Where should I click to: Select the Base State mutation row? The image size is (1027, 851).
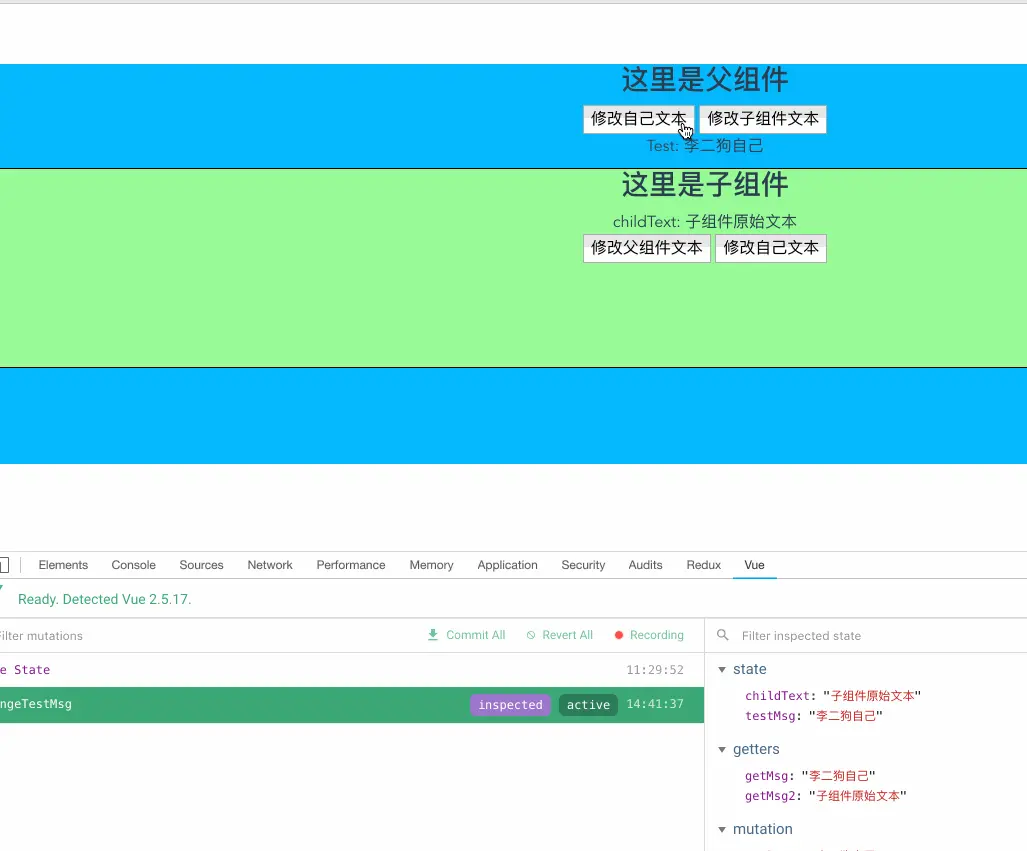[352, 670]
